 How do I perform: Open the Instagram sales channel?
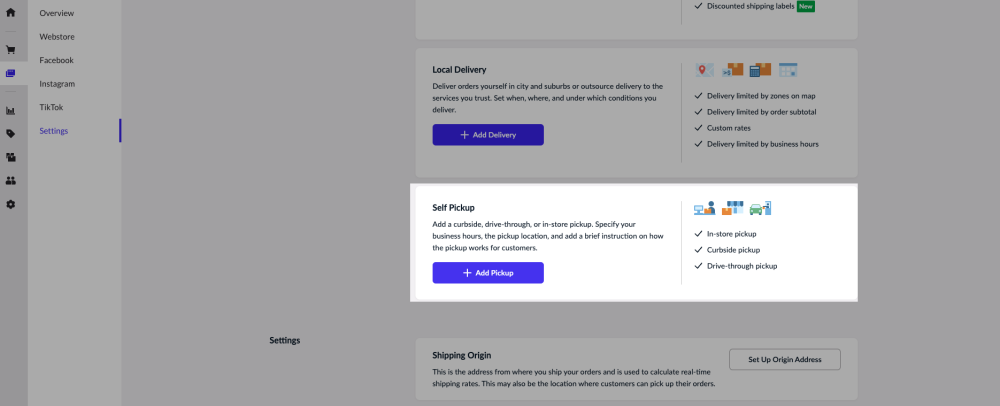[57, 84]
